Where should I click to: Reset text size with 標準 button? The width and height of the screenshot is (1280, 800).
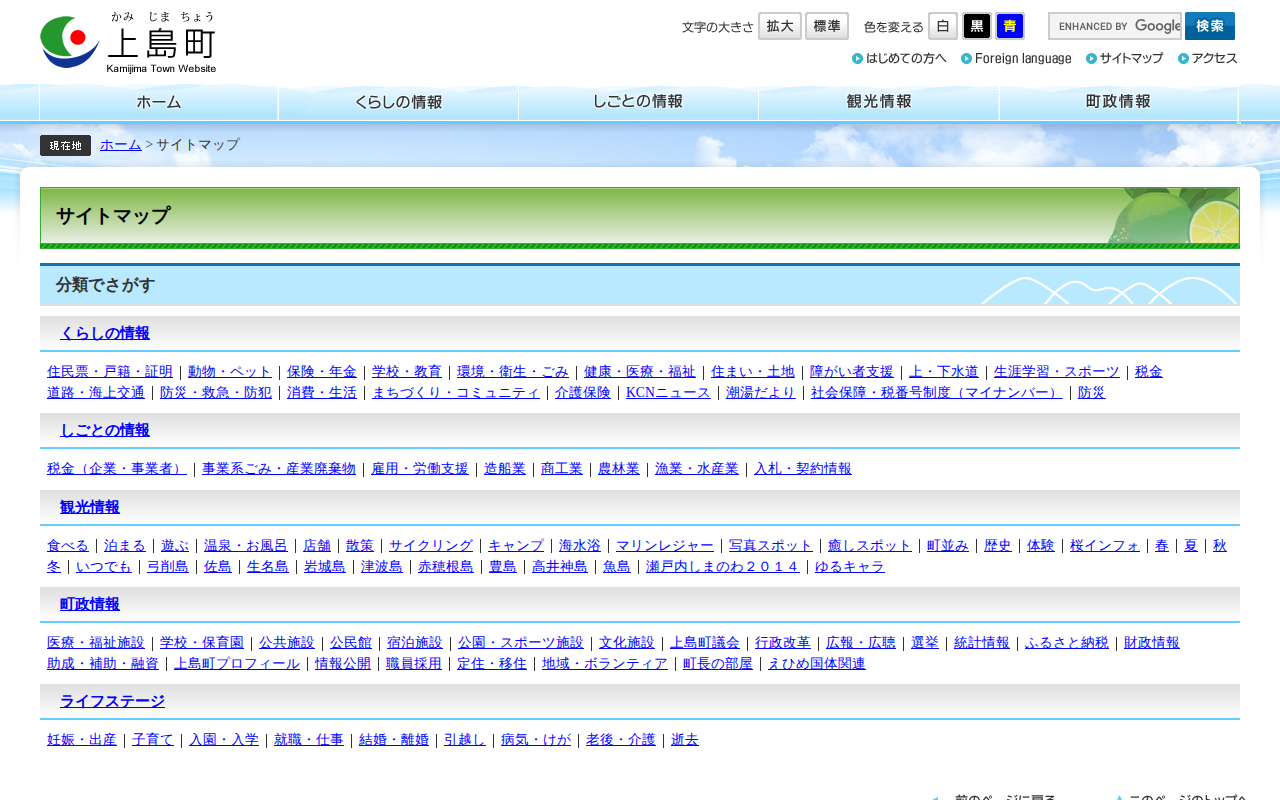(x=827, y=26)
